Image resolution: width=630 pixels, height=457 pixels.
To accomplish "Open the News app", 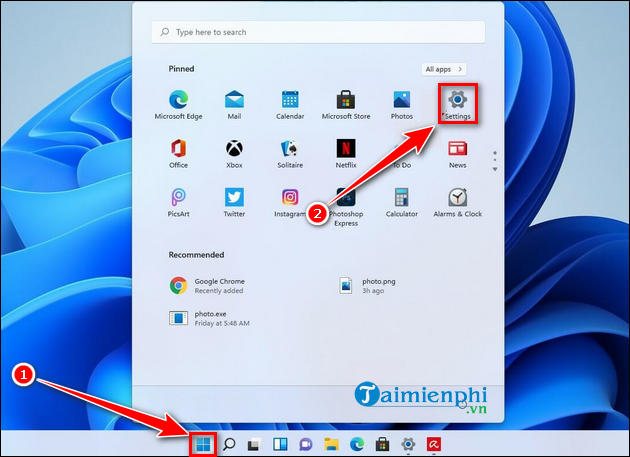I will 457,154.
